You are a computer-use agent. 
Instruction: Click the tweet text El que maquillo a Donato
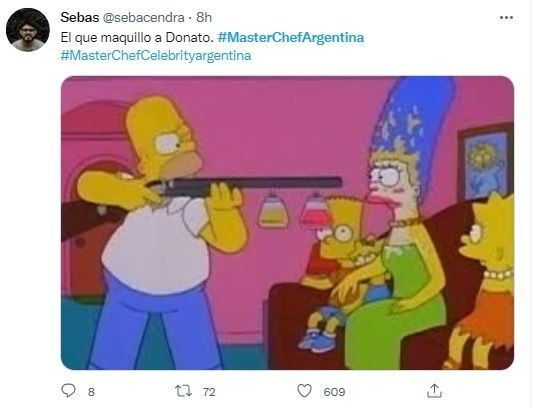(137, 37)
